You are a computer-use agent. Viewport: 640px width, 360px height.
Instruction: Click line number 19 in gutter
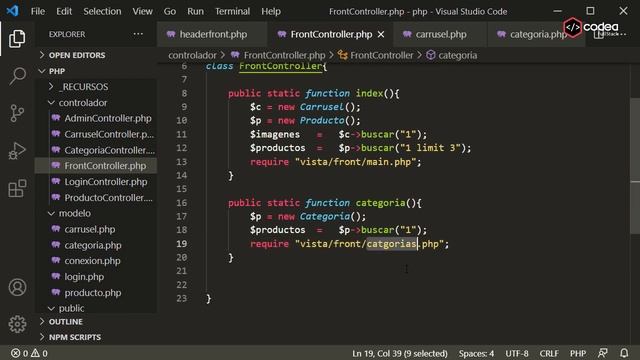[x=182, y=244]
